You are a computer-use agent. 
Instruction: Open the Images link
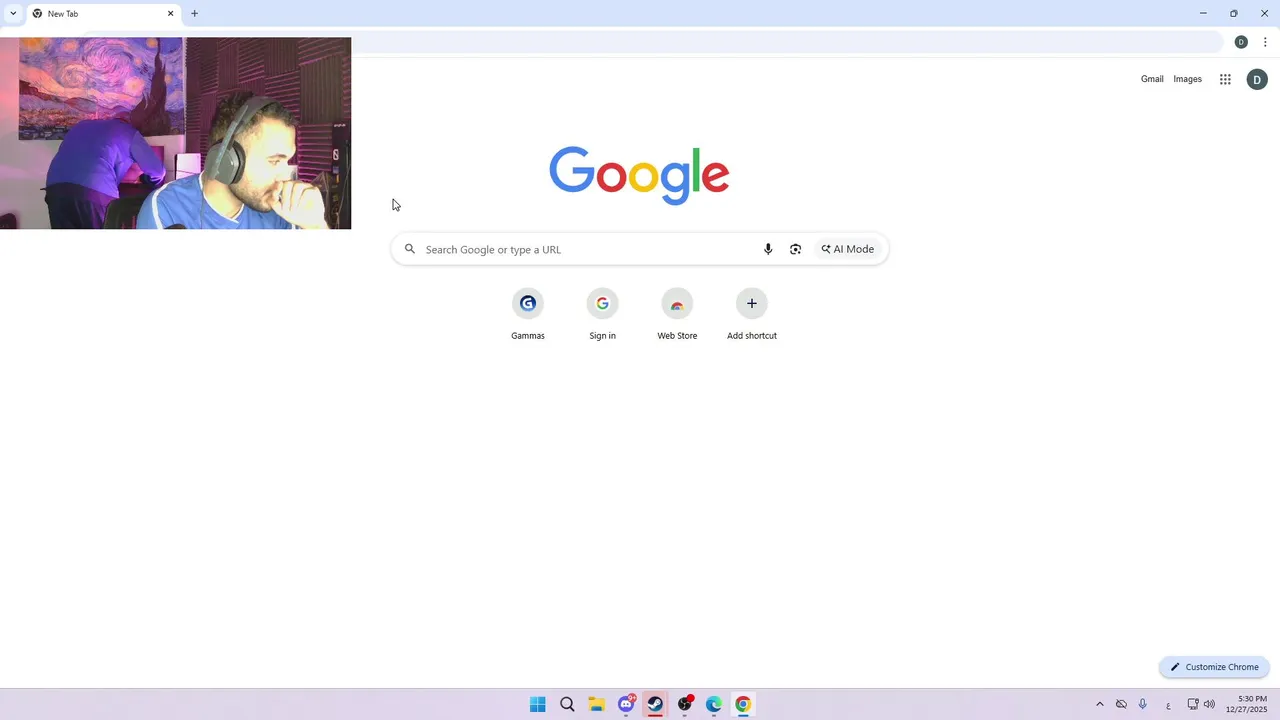(x=1187, y=79)
